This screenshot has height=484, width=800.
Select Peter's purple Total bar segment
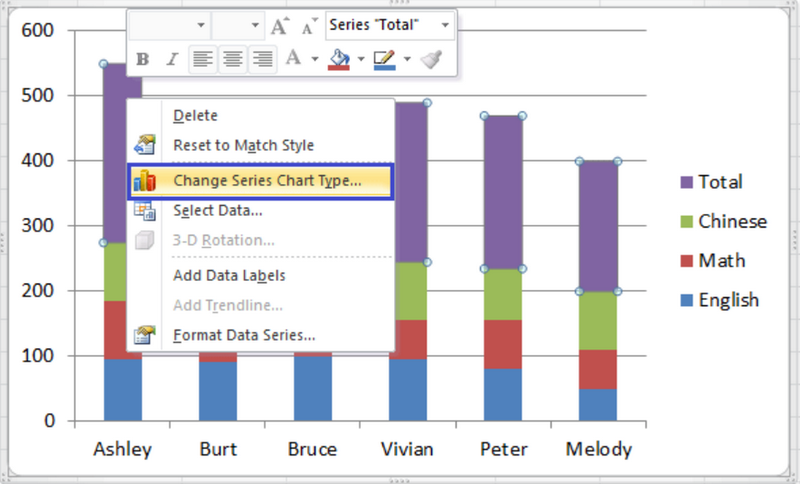pos(503,192)
